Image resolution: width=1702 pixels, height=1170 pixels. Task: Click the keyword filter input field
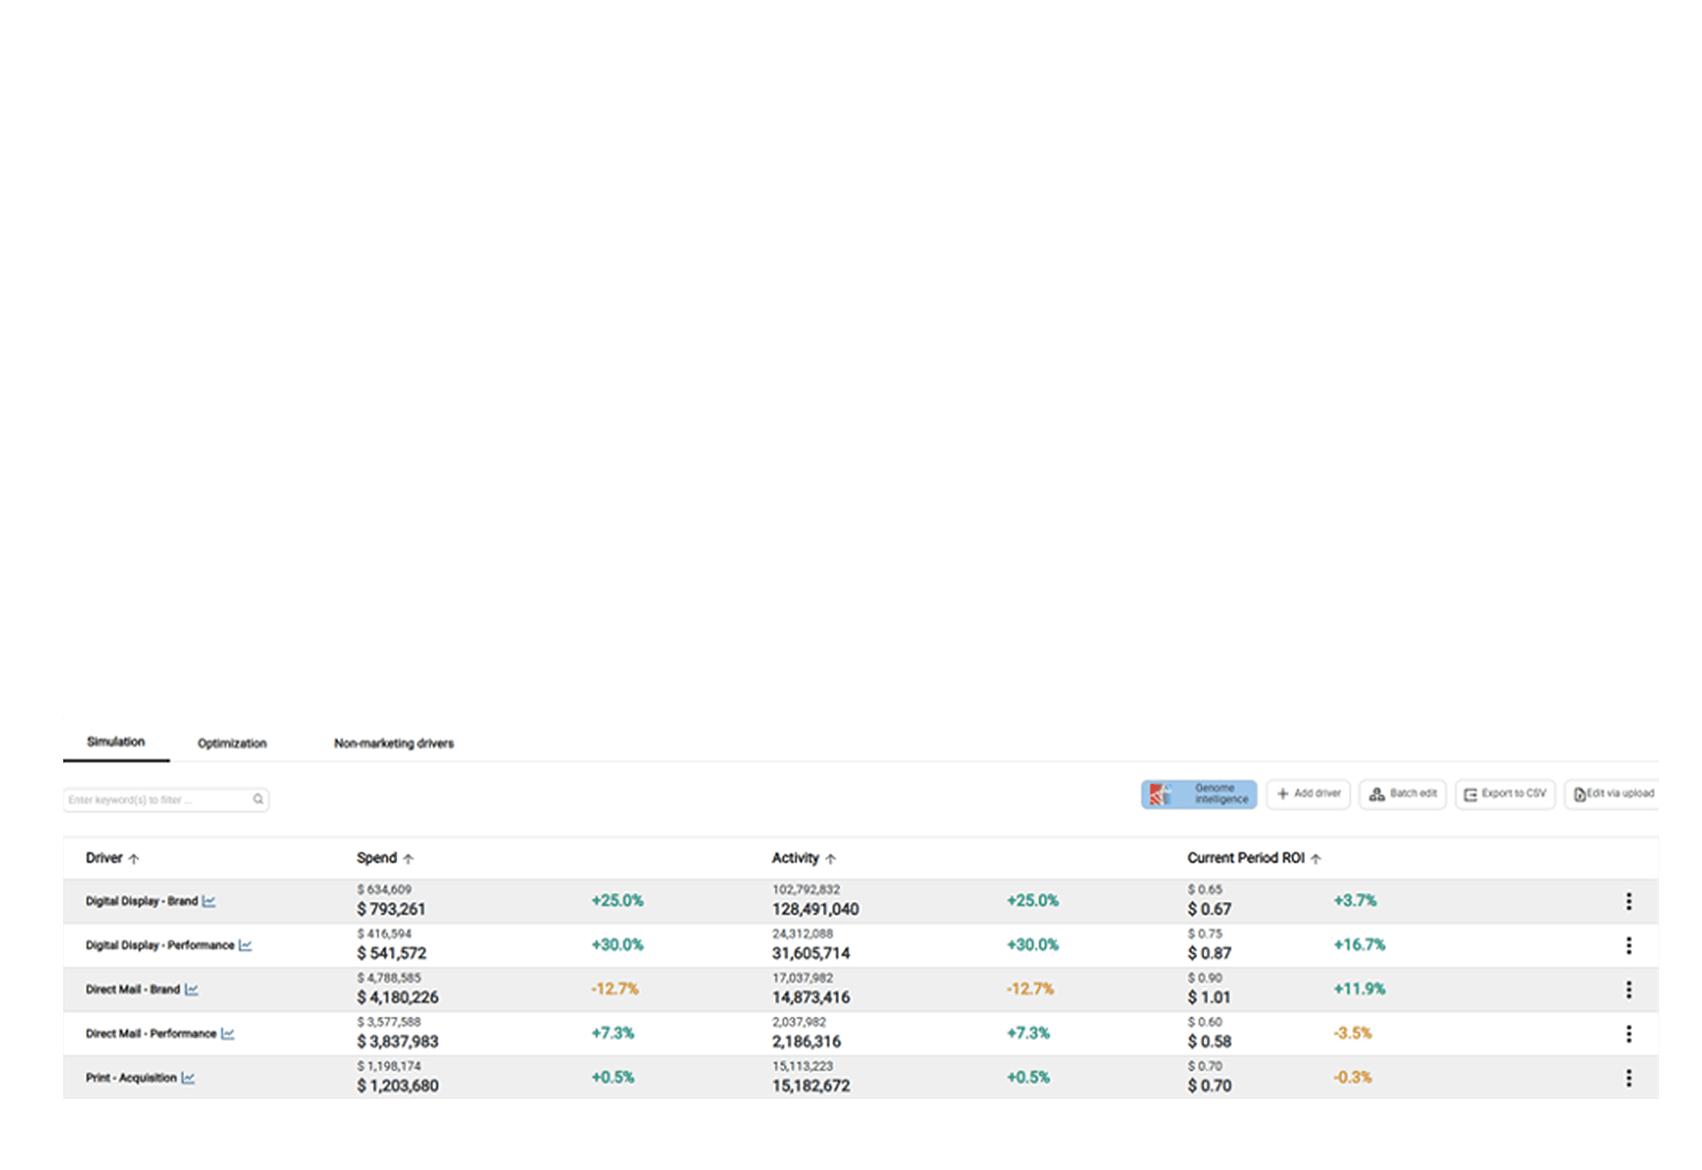[x=150, y=799]
